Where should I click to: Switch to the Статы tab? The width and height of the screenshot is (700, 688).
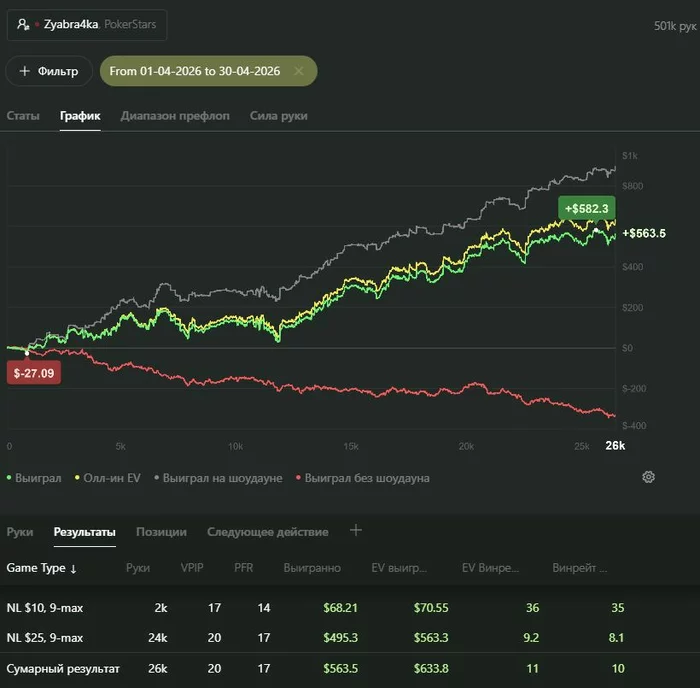coord(23,116)
